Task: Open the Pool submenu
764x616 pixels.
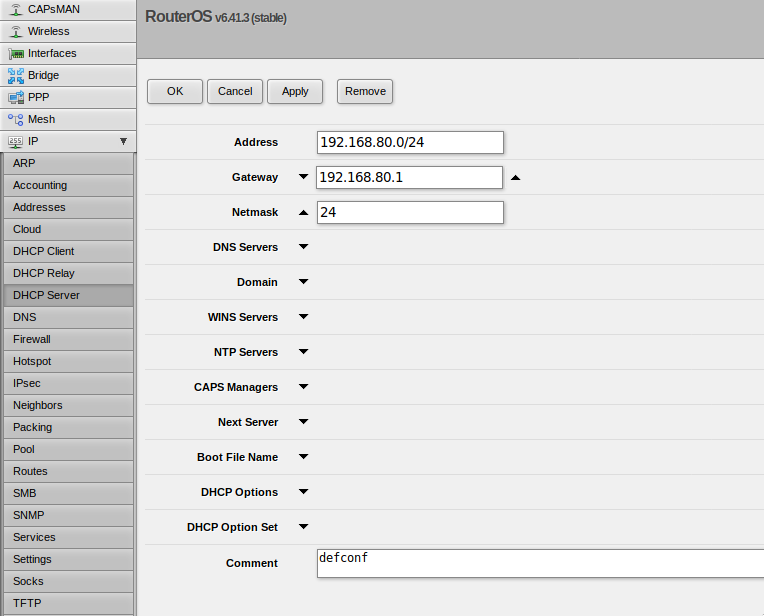Action: 68,449
